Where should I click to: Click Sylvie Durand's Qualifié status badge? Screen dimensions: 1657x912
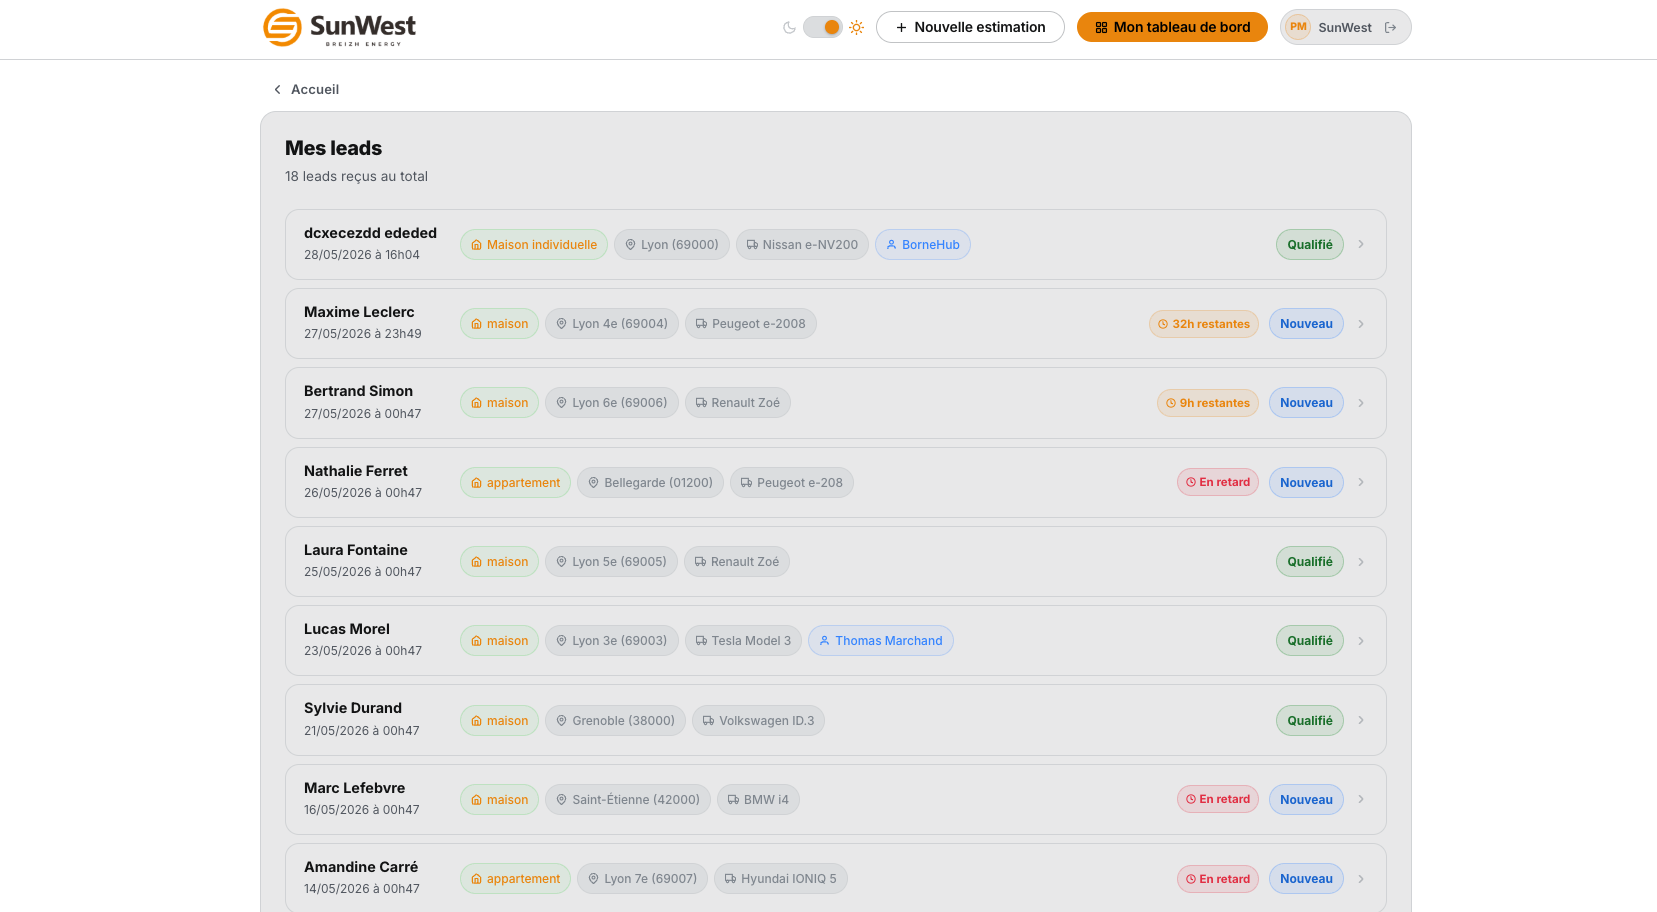tap(1310, 721)
